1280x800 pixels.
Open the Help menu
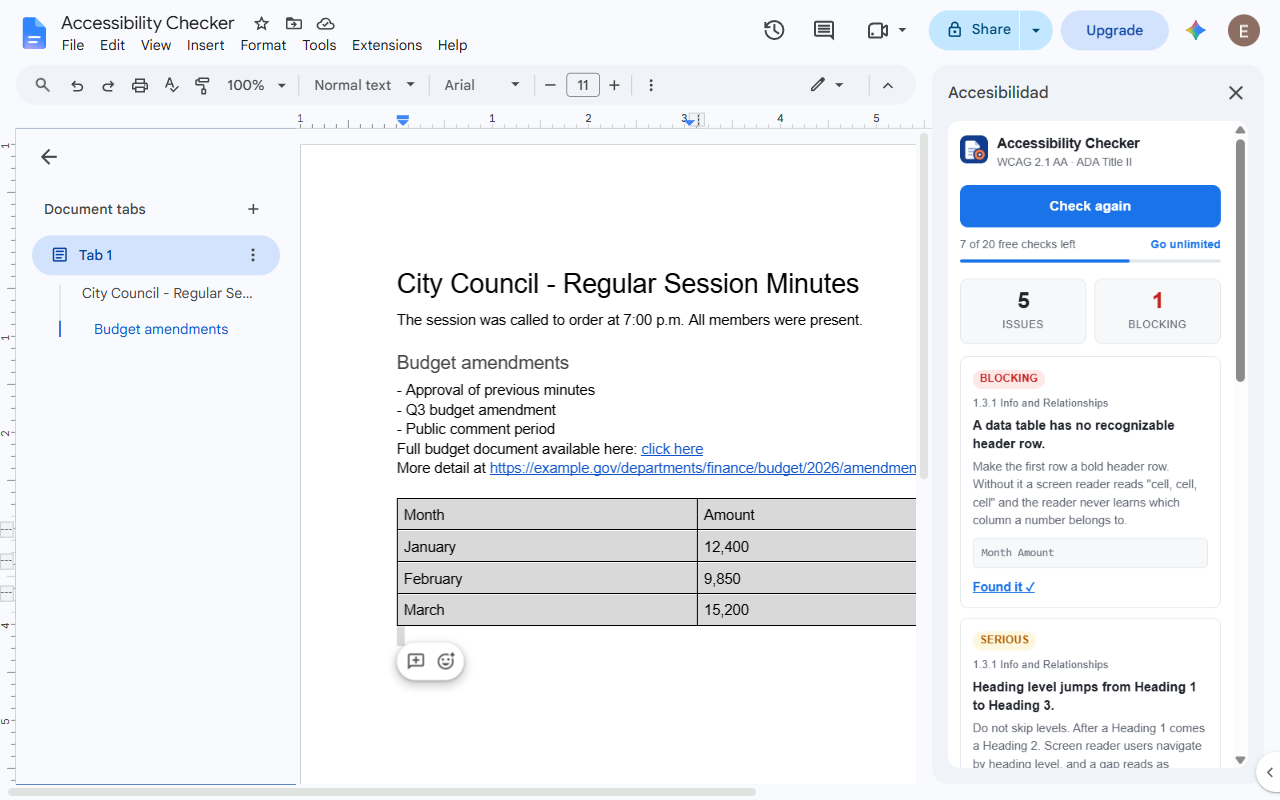[x=453, y=45]
